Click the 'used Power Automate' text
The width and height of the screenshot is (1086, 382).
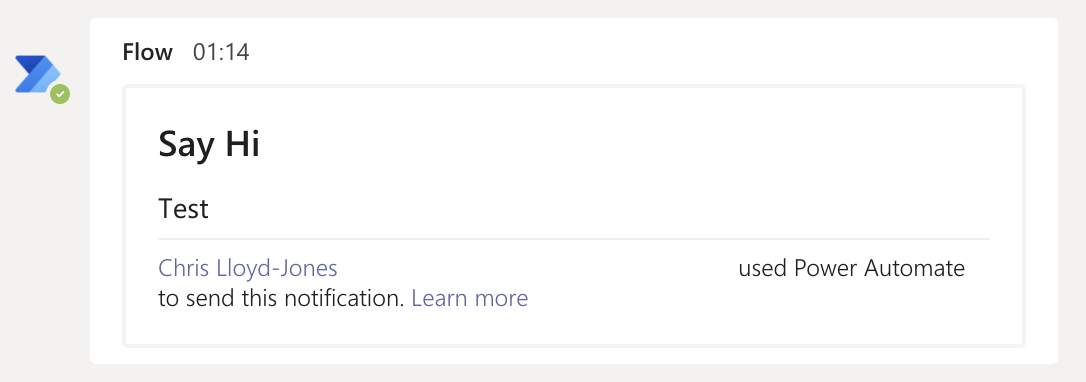(851, 268)
